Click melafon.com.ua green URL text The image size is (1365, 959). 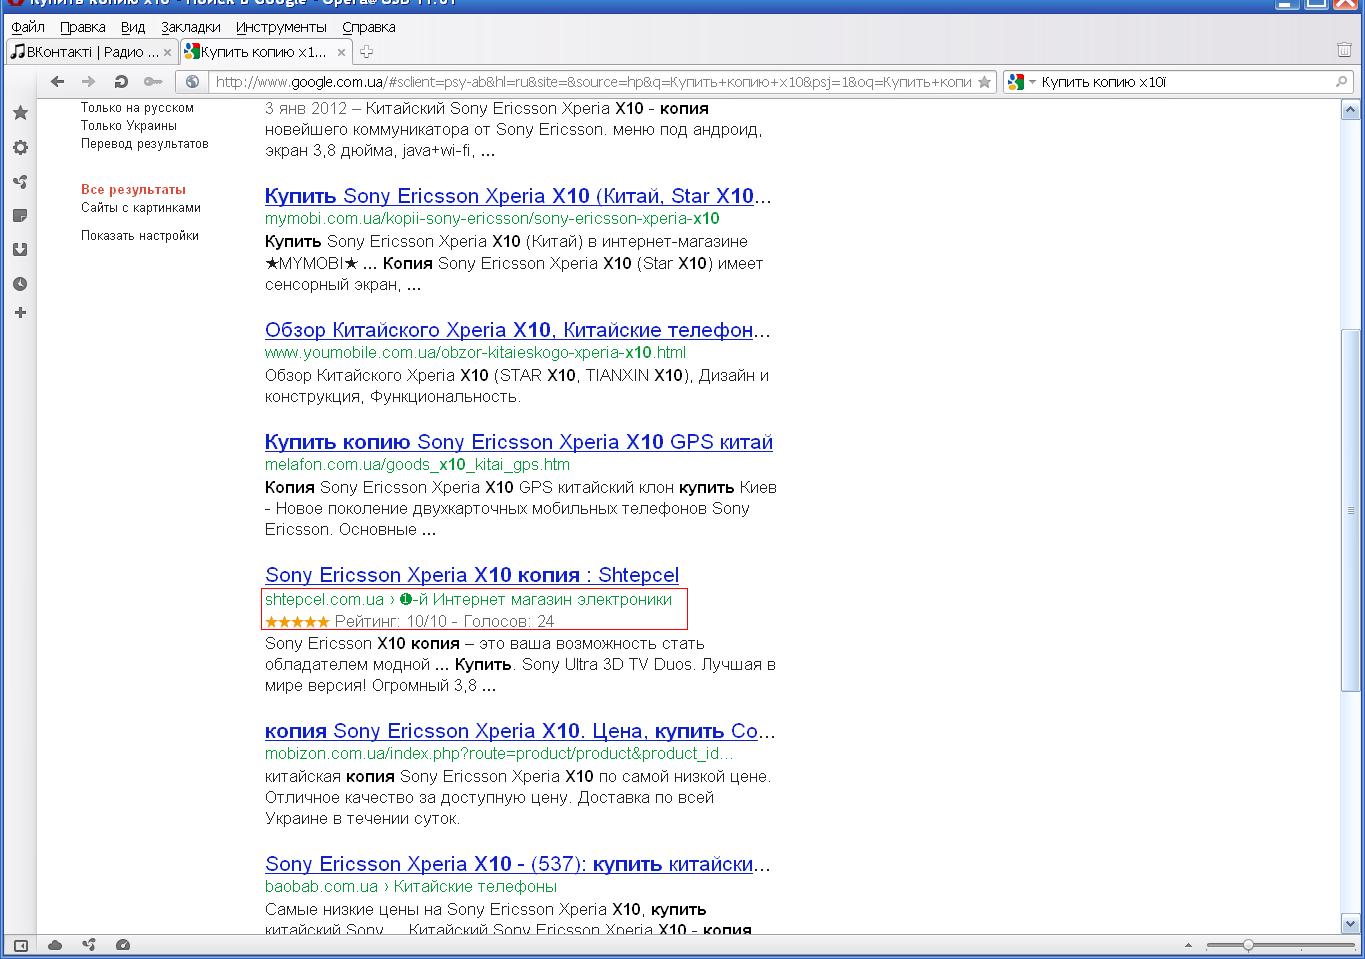417,465
